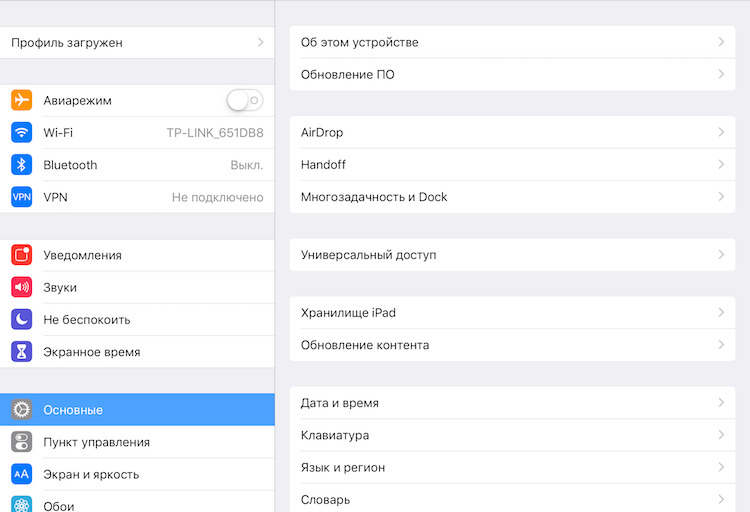Tap the blue Wi-Fi icon
Viewport: 750px width, 512px height.
coord(22,133)
